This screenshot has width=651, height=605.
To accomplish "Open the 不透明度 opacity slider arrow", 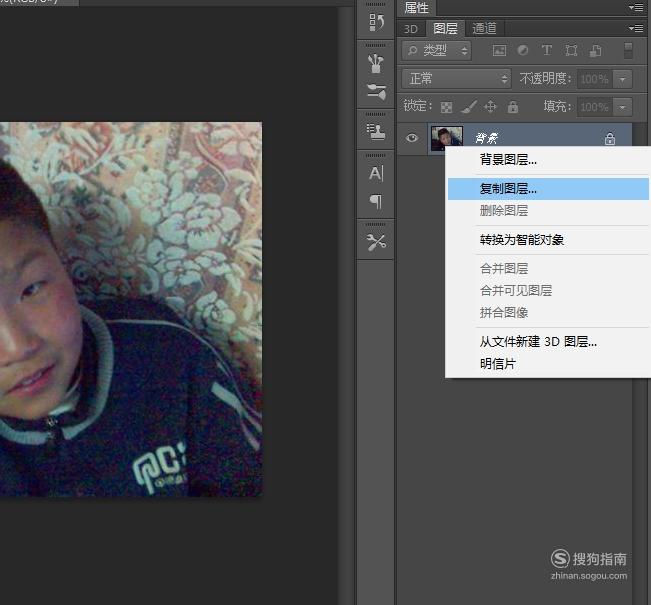I will click(x=622, y=79).
